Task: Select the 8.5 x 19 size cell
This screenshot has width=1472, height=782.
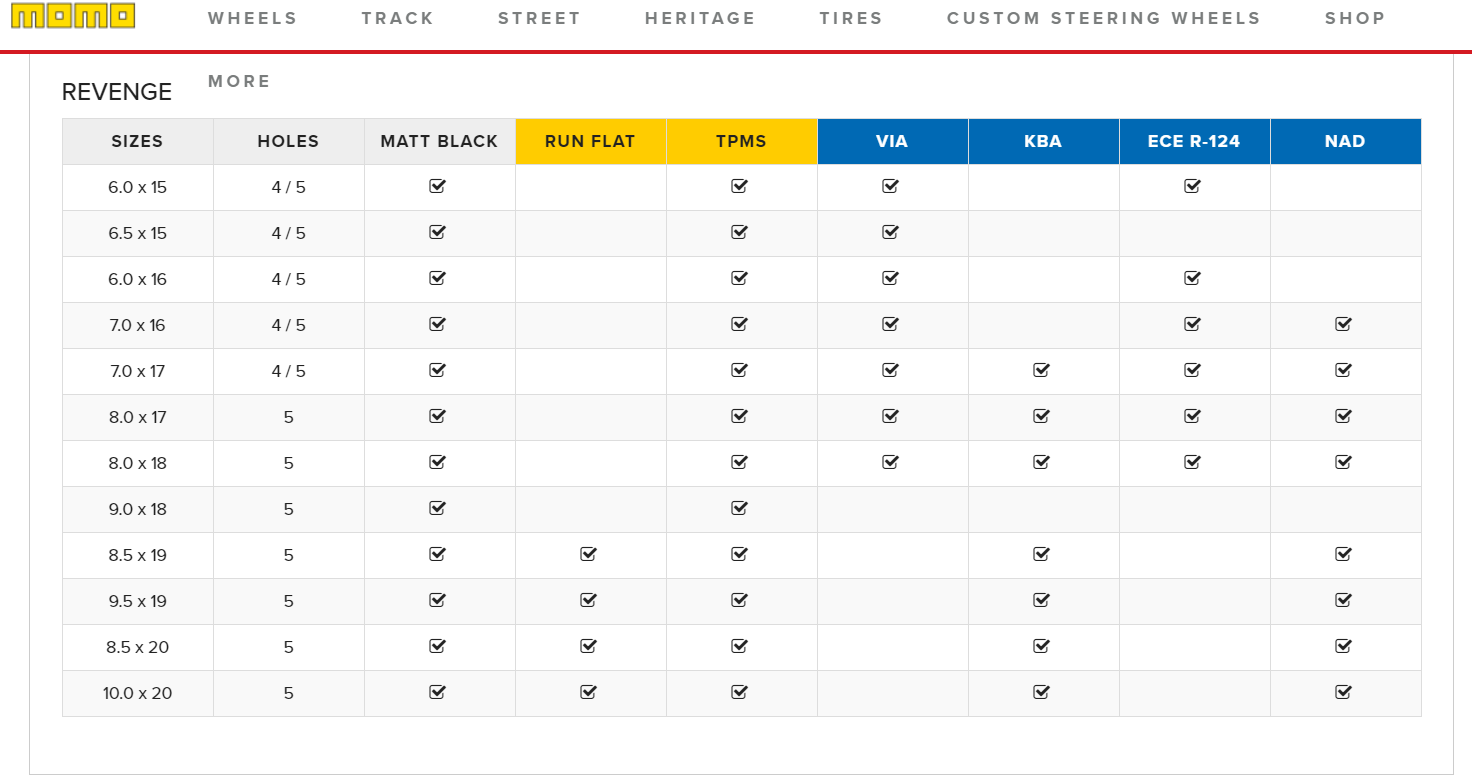Action: (138, 555)
